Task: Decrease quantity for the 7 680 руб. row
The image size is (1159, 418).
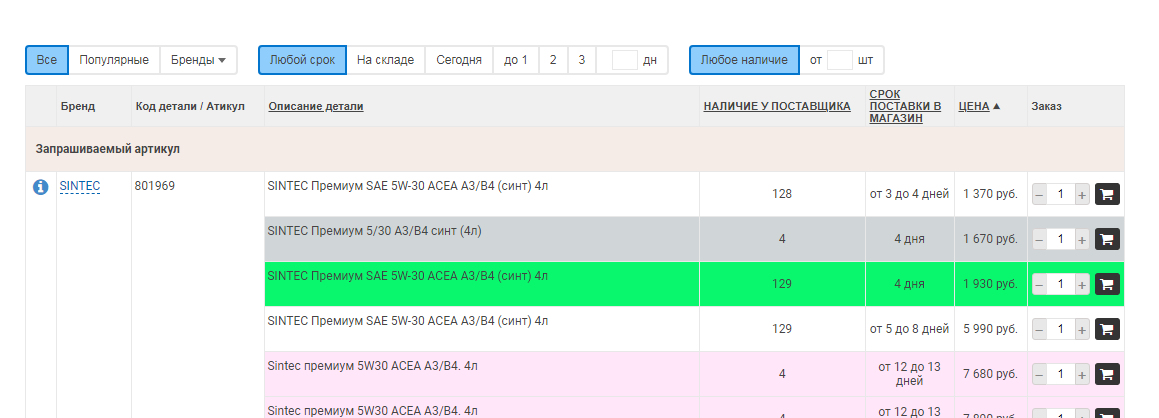Action: point(1039,375)
